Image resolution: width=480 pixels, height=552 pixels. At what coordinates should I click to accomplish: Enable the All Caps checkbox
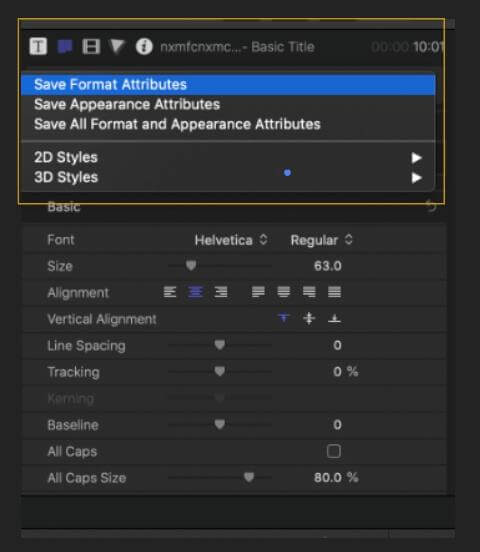[x=333, y=451]
